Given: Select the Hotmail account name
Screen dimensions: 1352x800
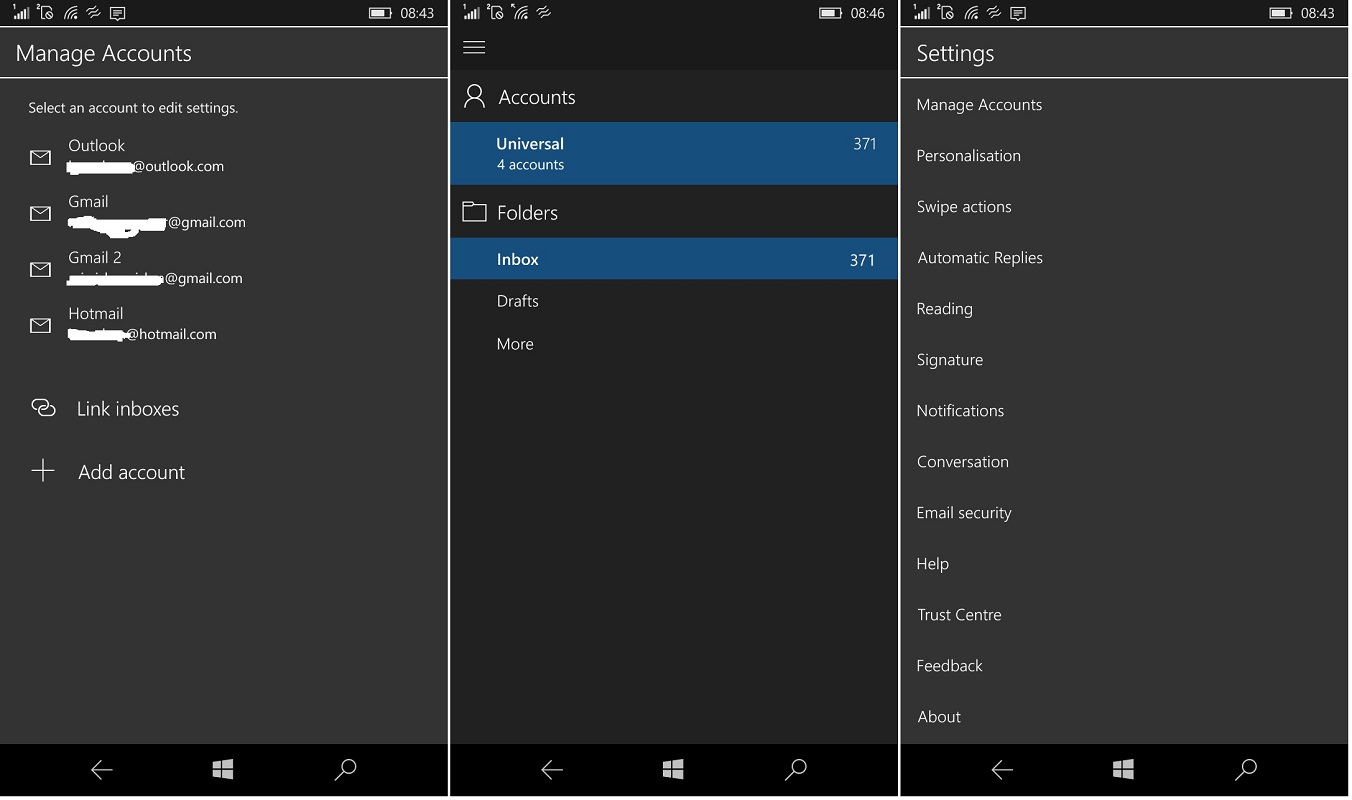Looking at the screenshot, I should click(96, 314).
